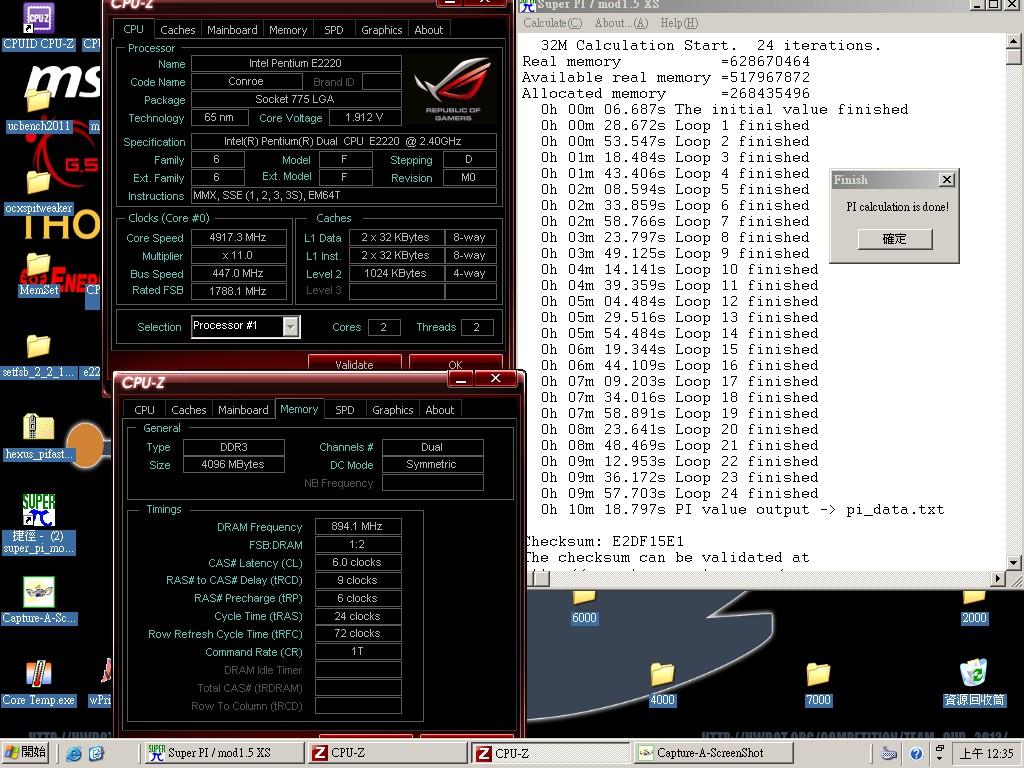Image resolution: width=1024 pixels, height=768 pixels.
Task: Click the Core Speed 4917.3 MHz field
Action: [238, 238]
